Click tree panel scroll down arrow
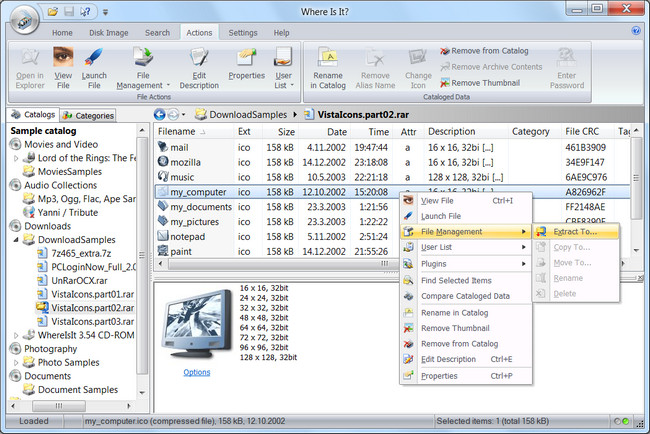The height and width of the screenshot is (434, 650). coord(142,393)
